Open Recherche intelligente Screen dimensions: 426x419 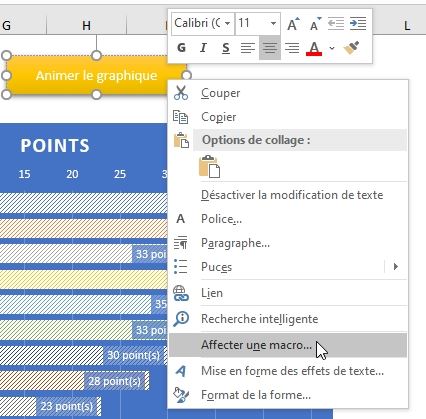[288, 319]
